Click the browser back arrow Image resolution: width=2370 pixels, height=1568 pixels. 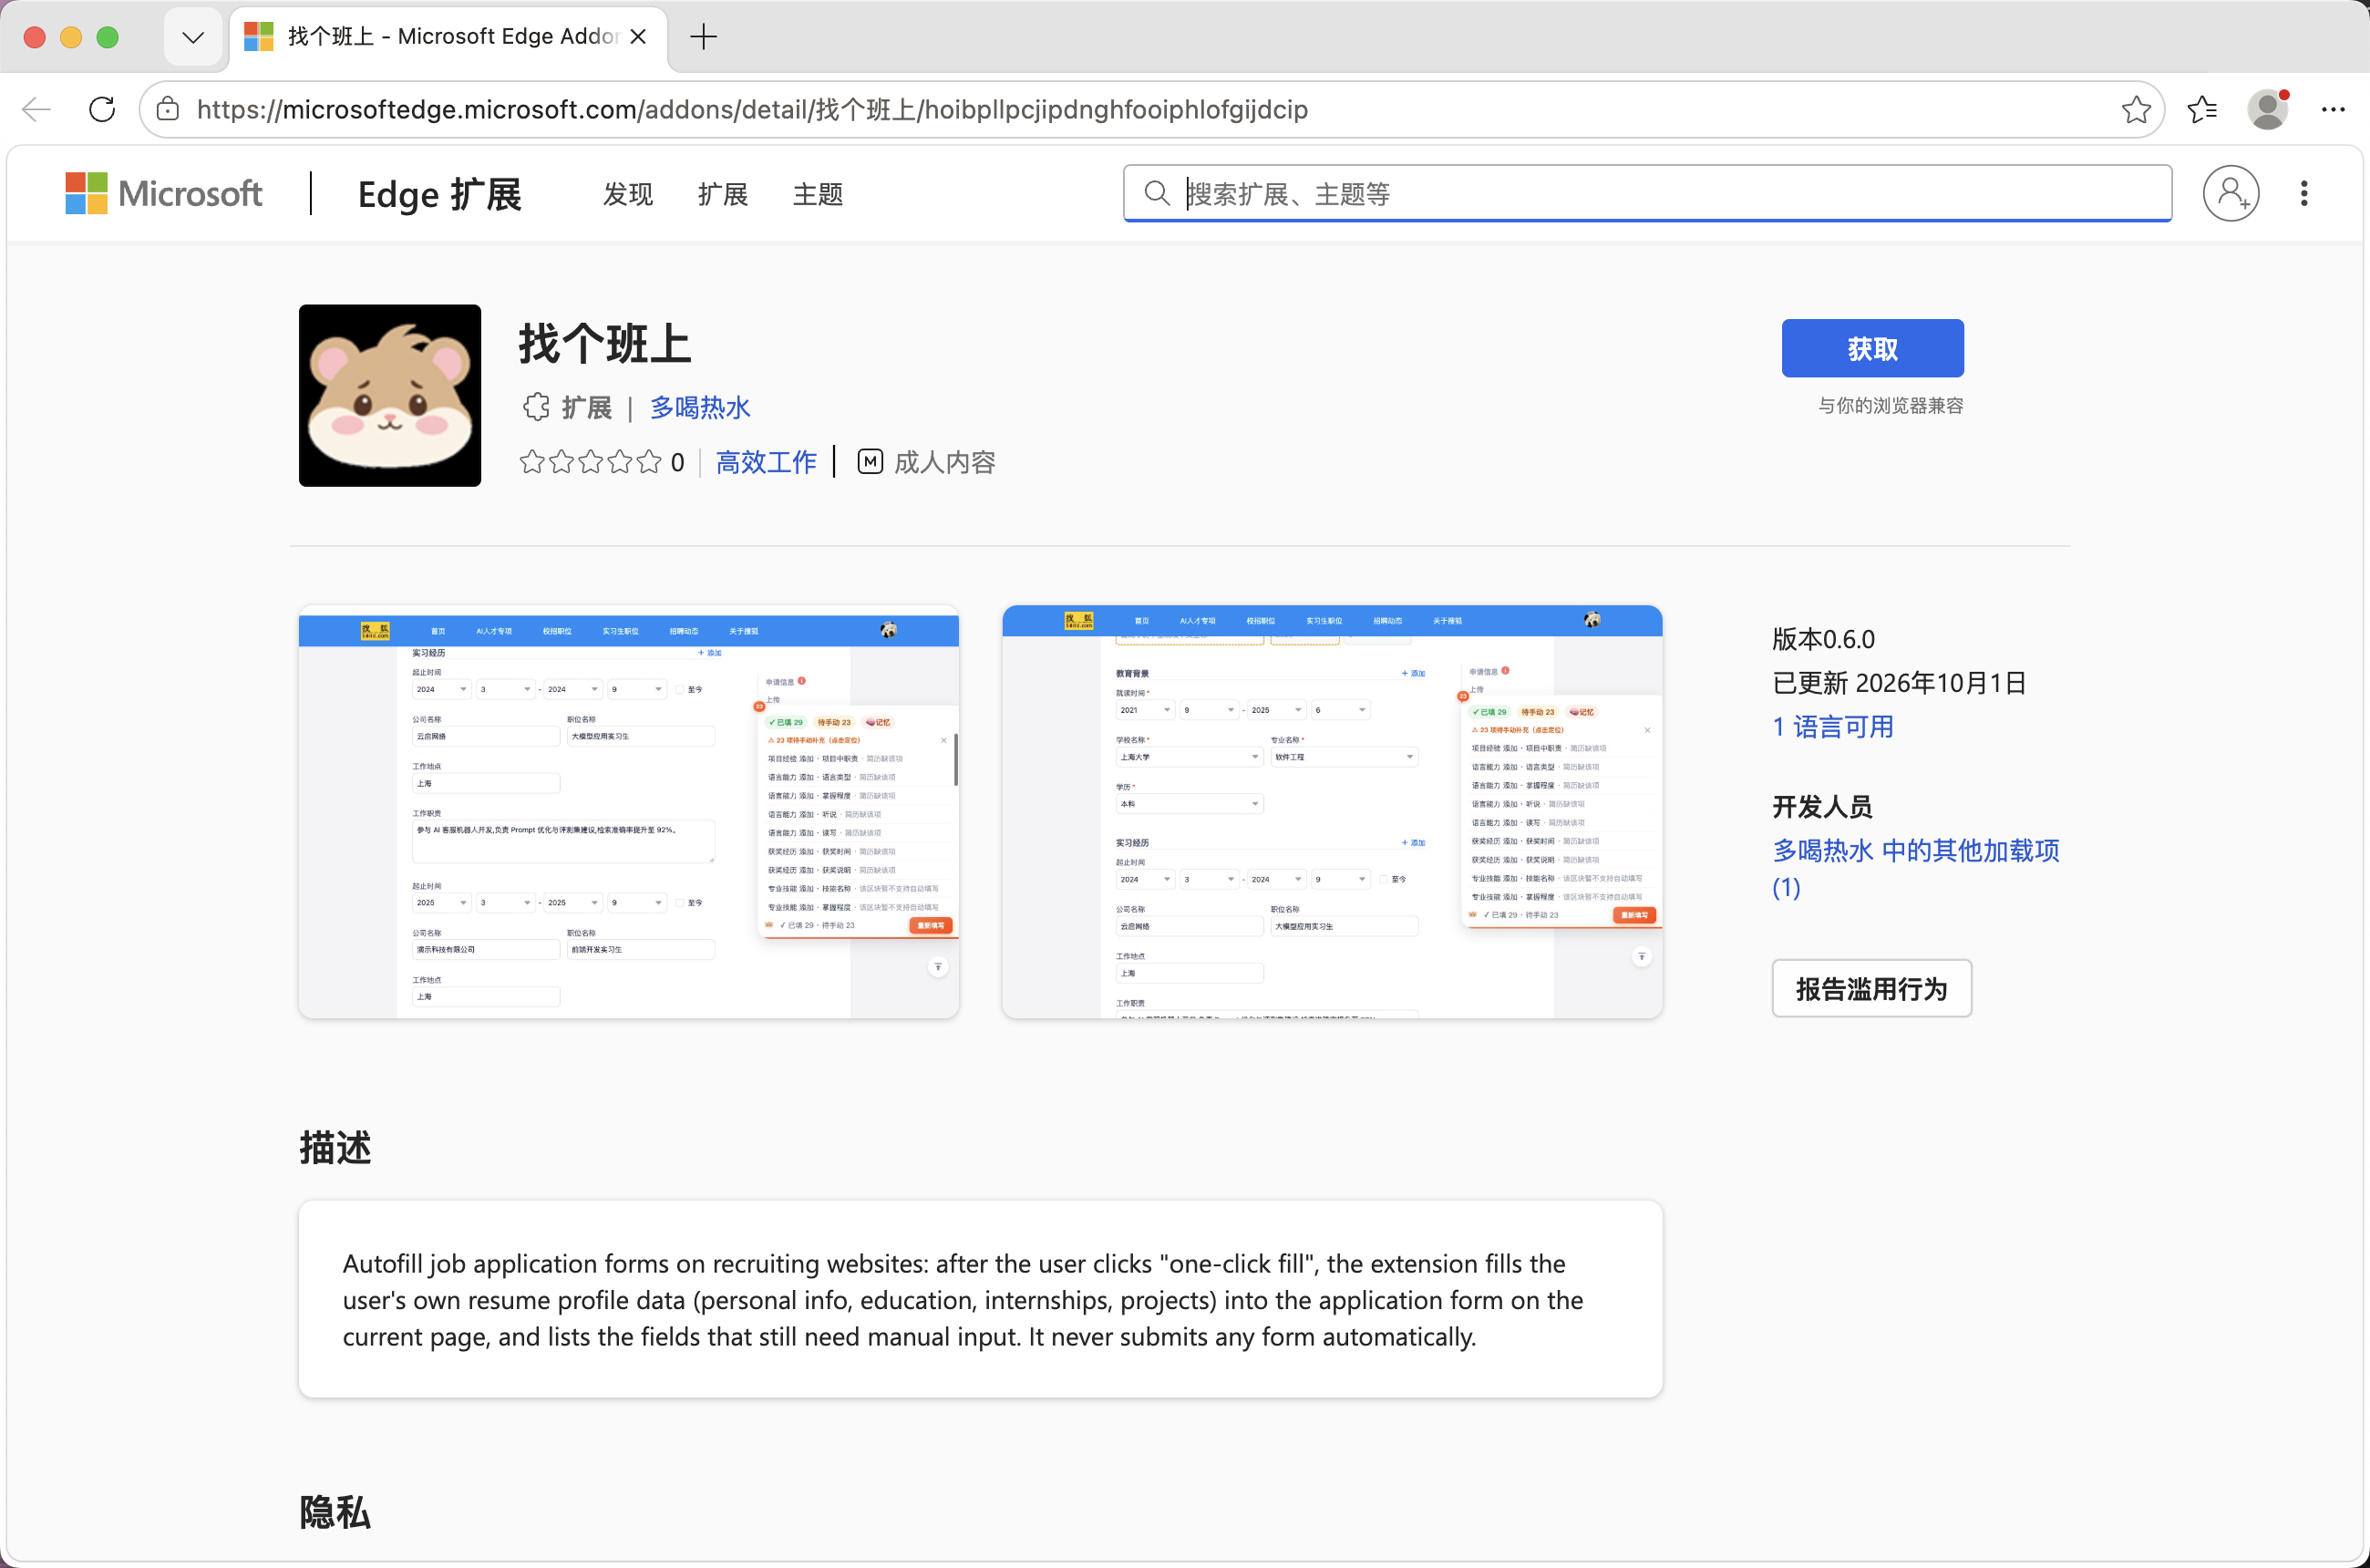(37, 109)
